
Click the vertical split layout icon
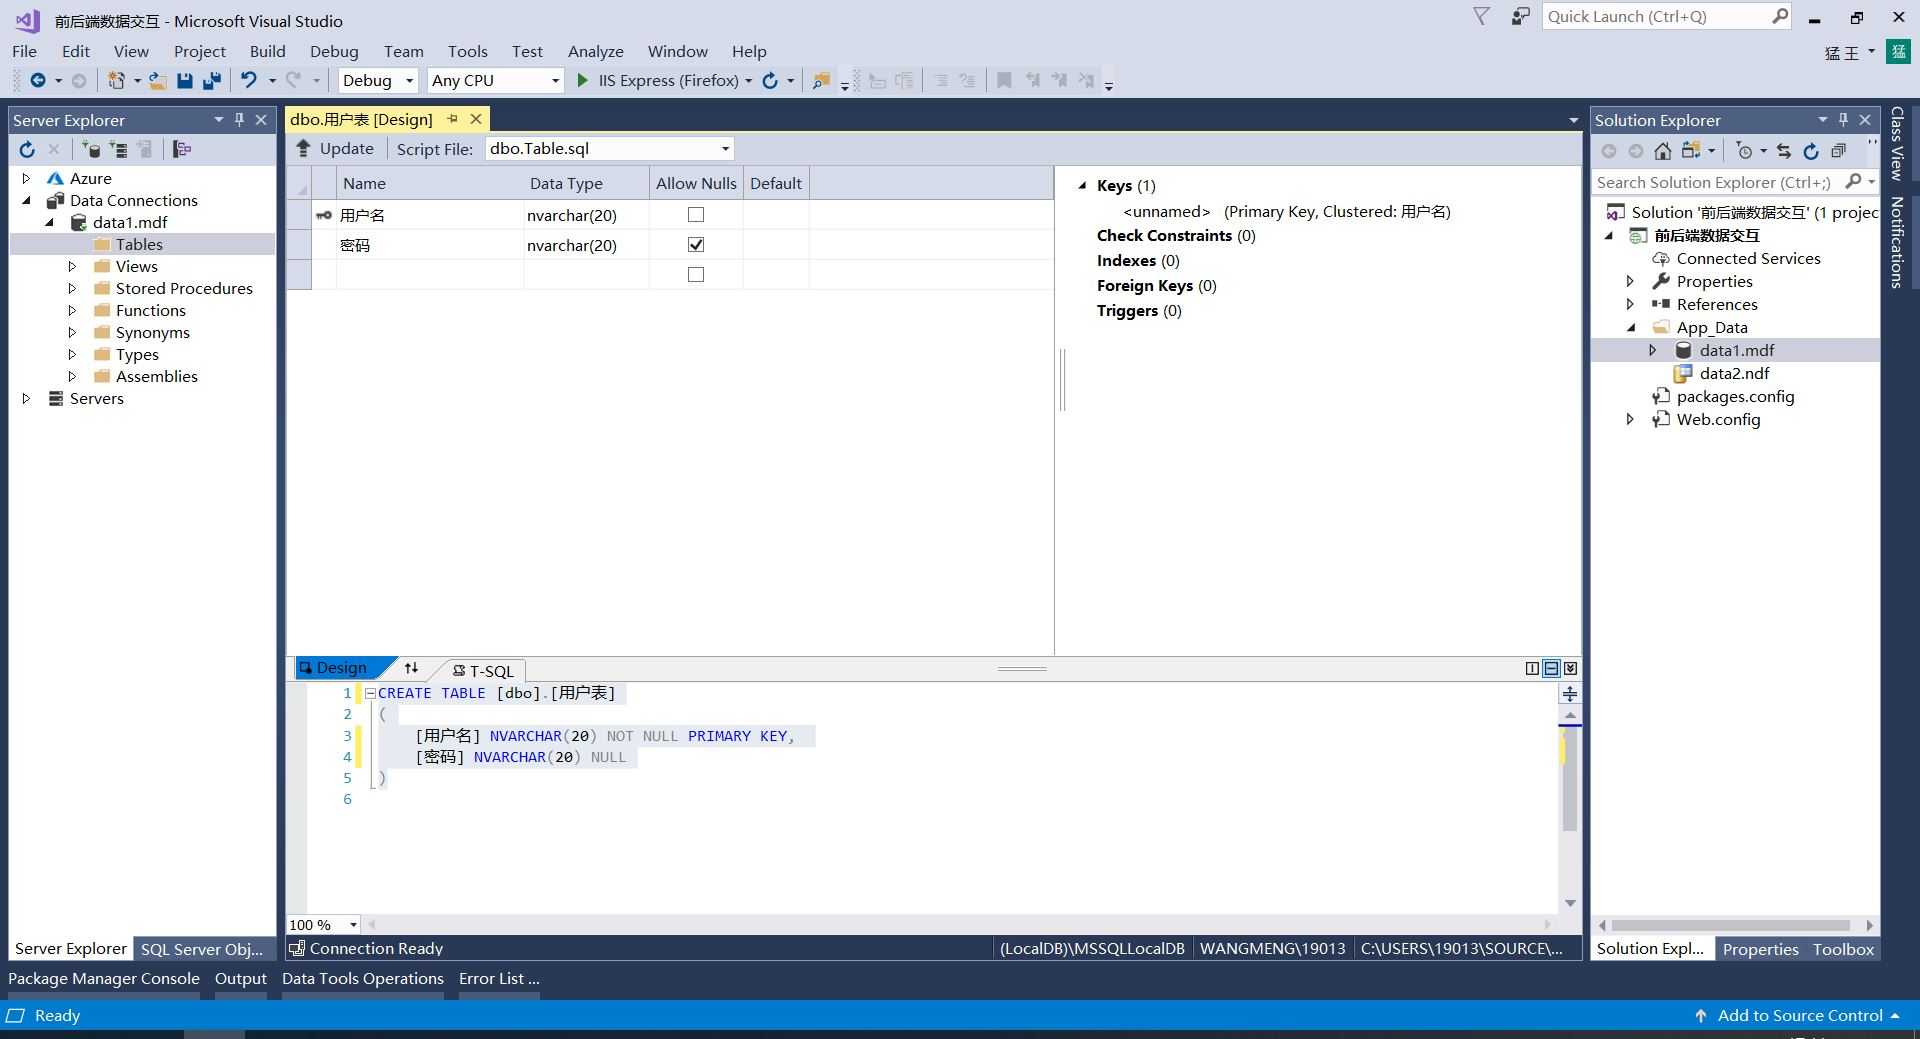coord(1532,668)
